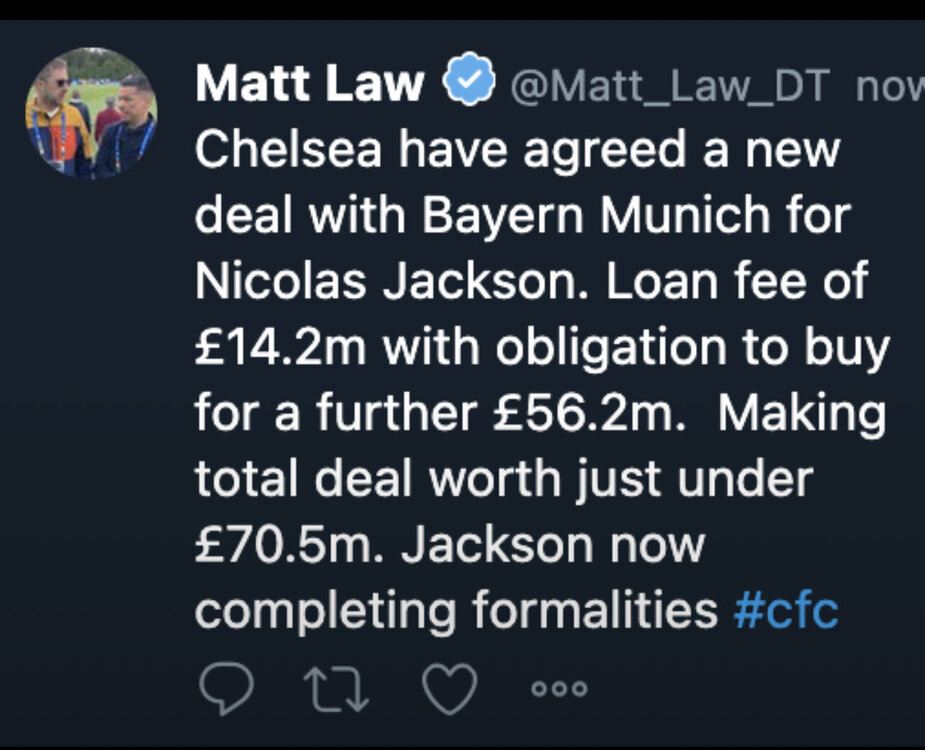925x750 pixels.
Task: Click 'obligation to buy' phrase
Action: pyautogui.click(x=693, y=349)
